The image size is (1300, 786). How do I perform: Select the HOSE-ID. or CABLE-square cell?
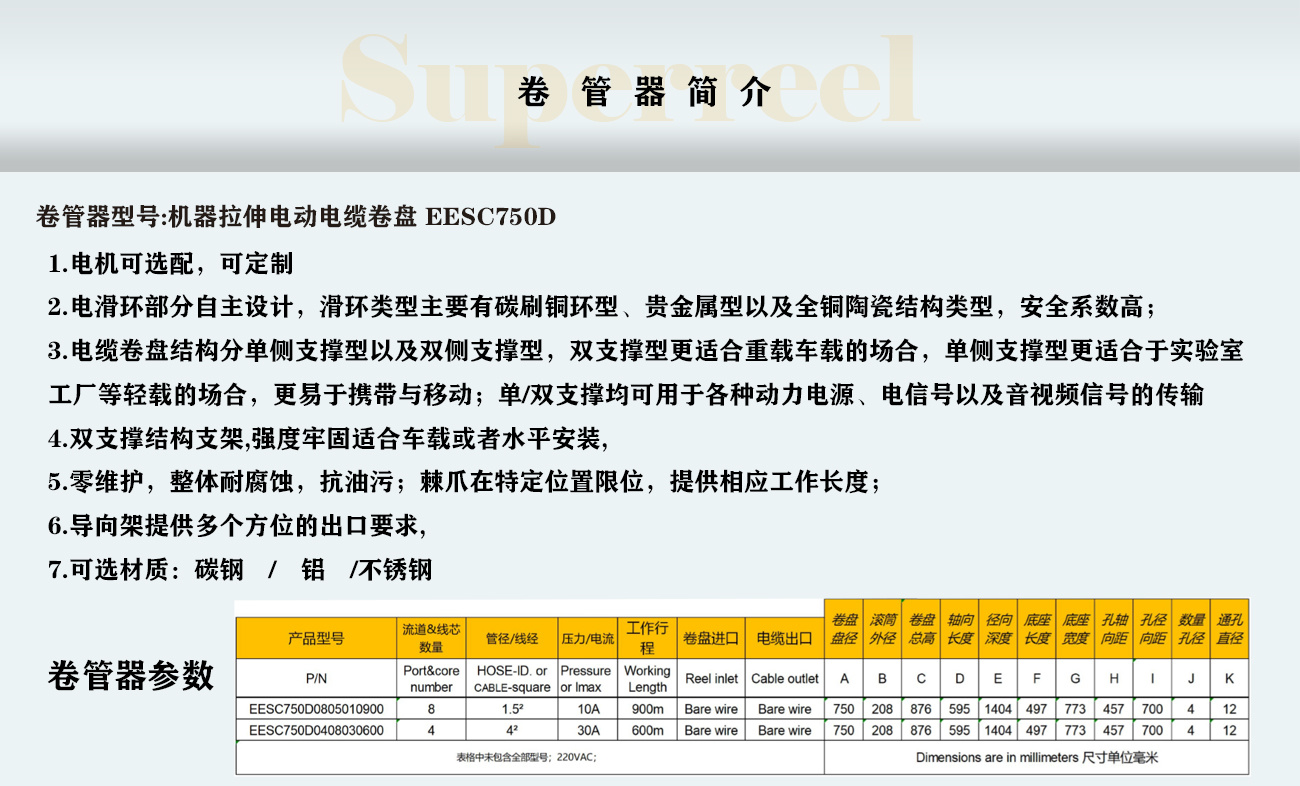coord(512,678)
